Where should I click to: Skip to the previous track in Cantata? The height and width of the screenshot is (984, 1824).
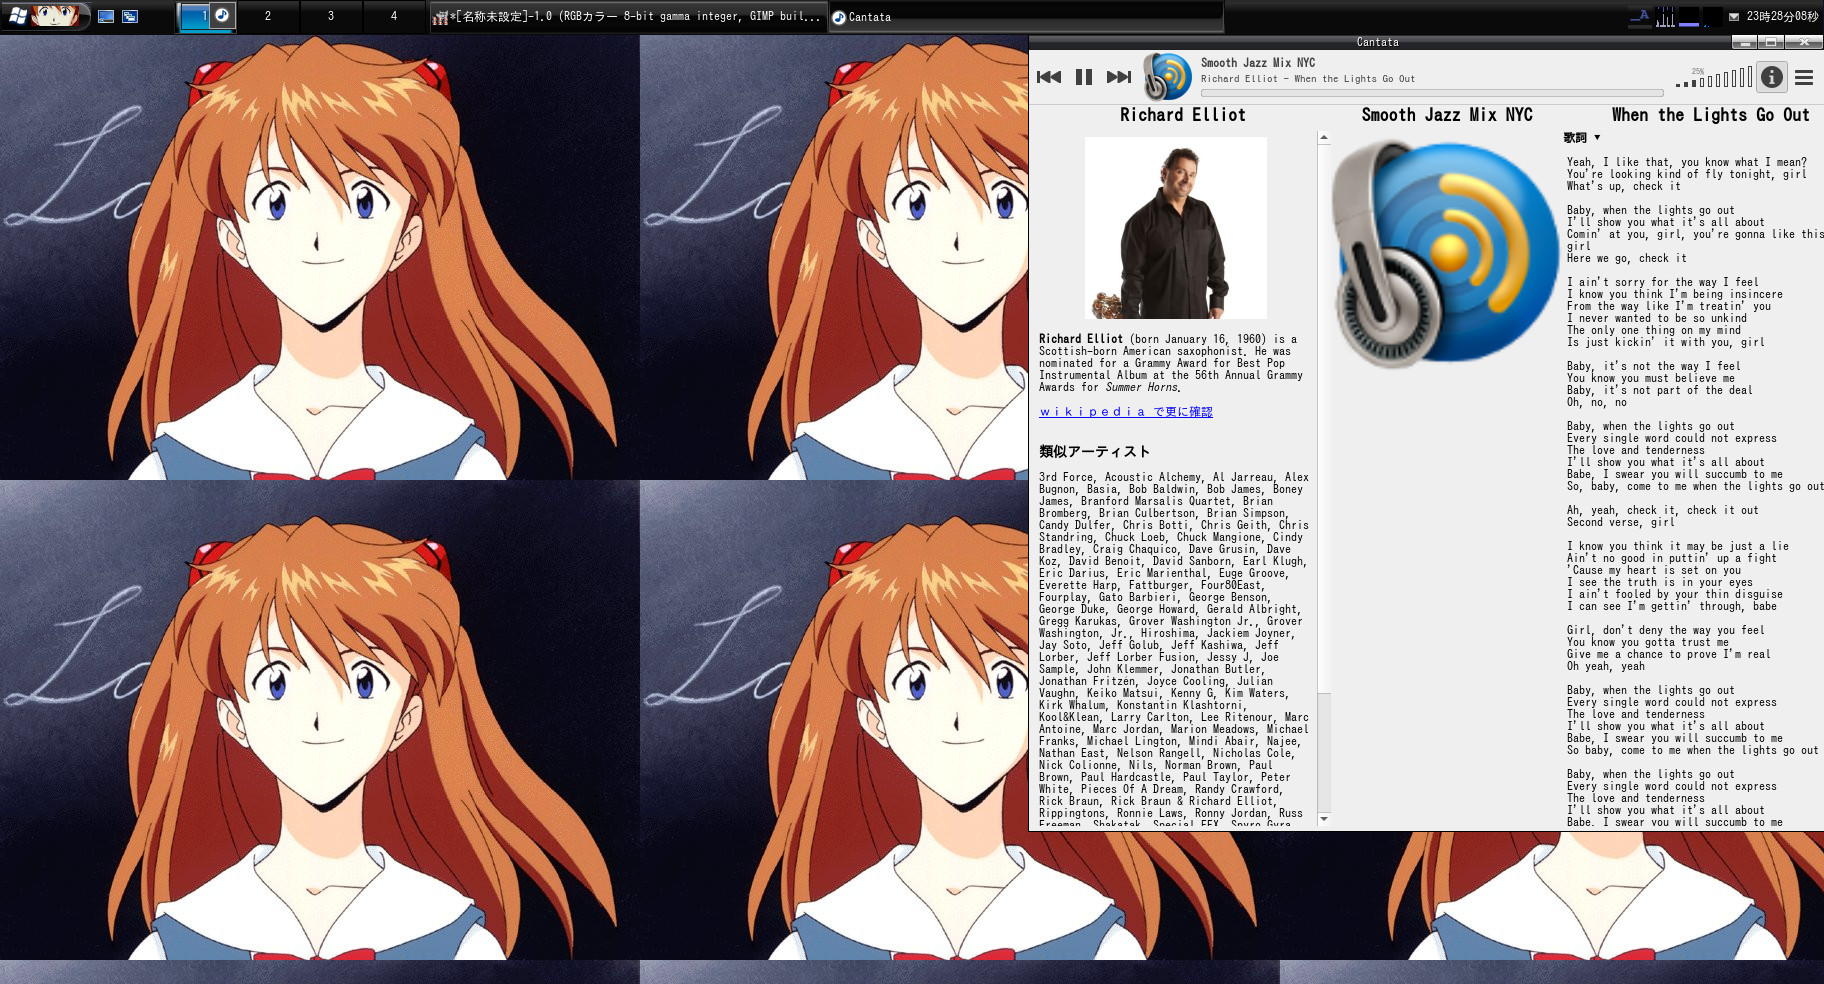tap(1049, 77)
